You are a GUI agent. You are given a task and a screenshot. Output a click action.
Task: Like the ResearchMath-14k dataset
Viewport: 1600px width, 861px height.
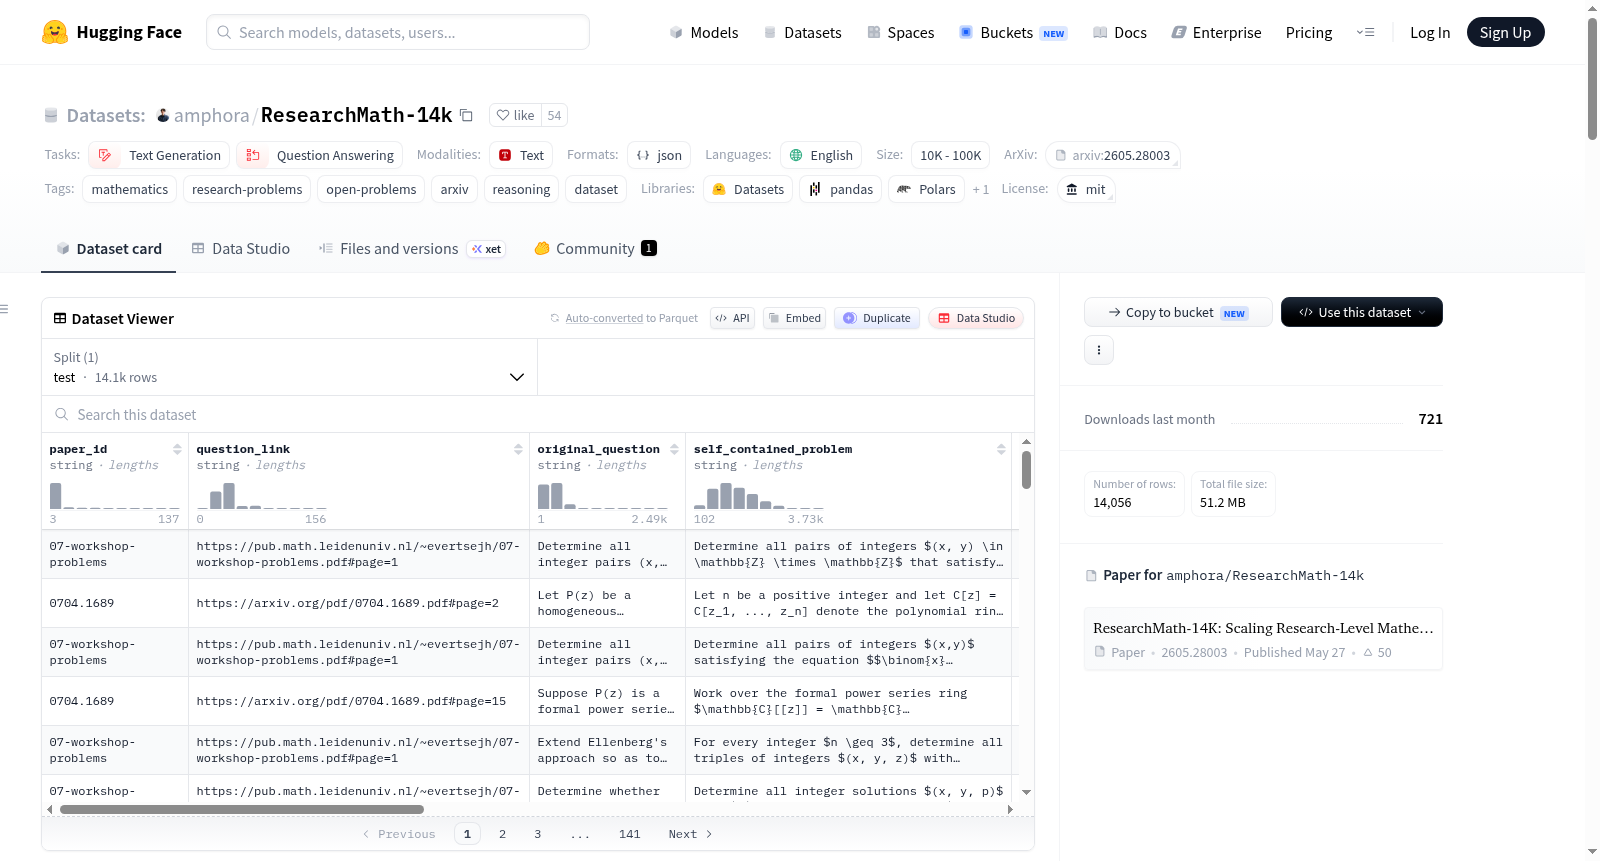point(516,115)
